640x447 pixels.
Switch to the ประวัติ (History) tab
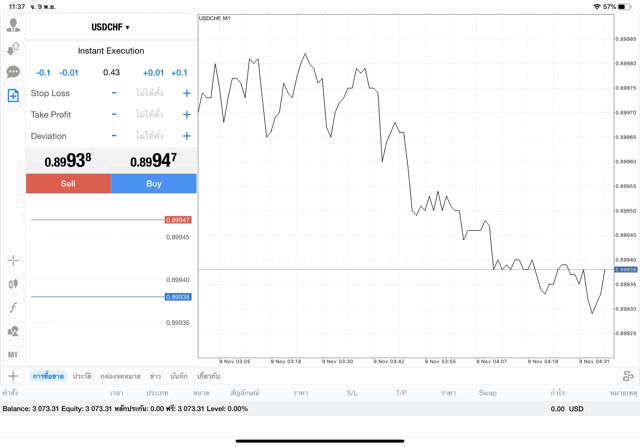pos(82,376)
